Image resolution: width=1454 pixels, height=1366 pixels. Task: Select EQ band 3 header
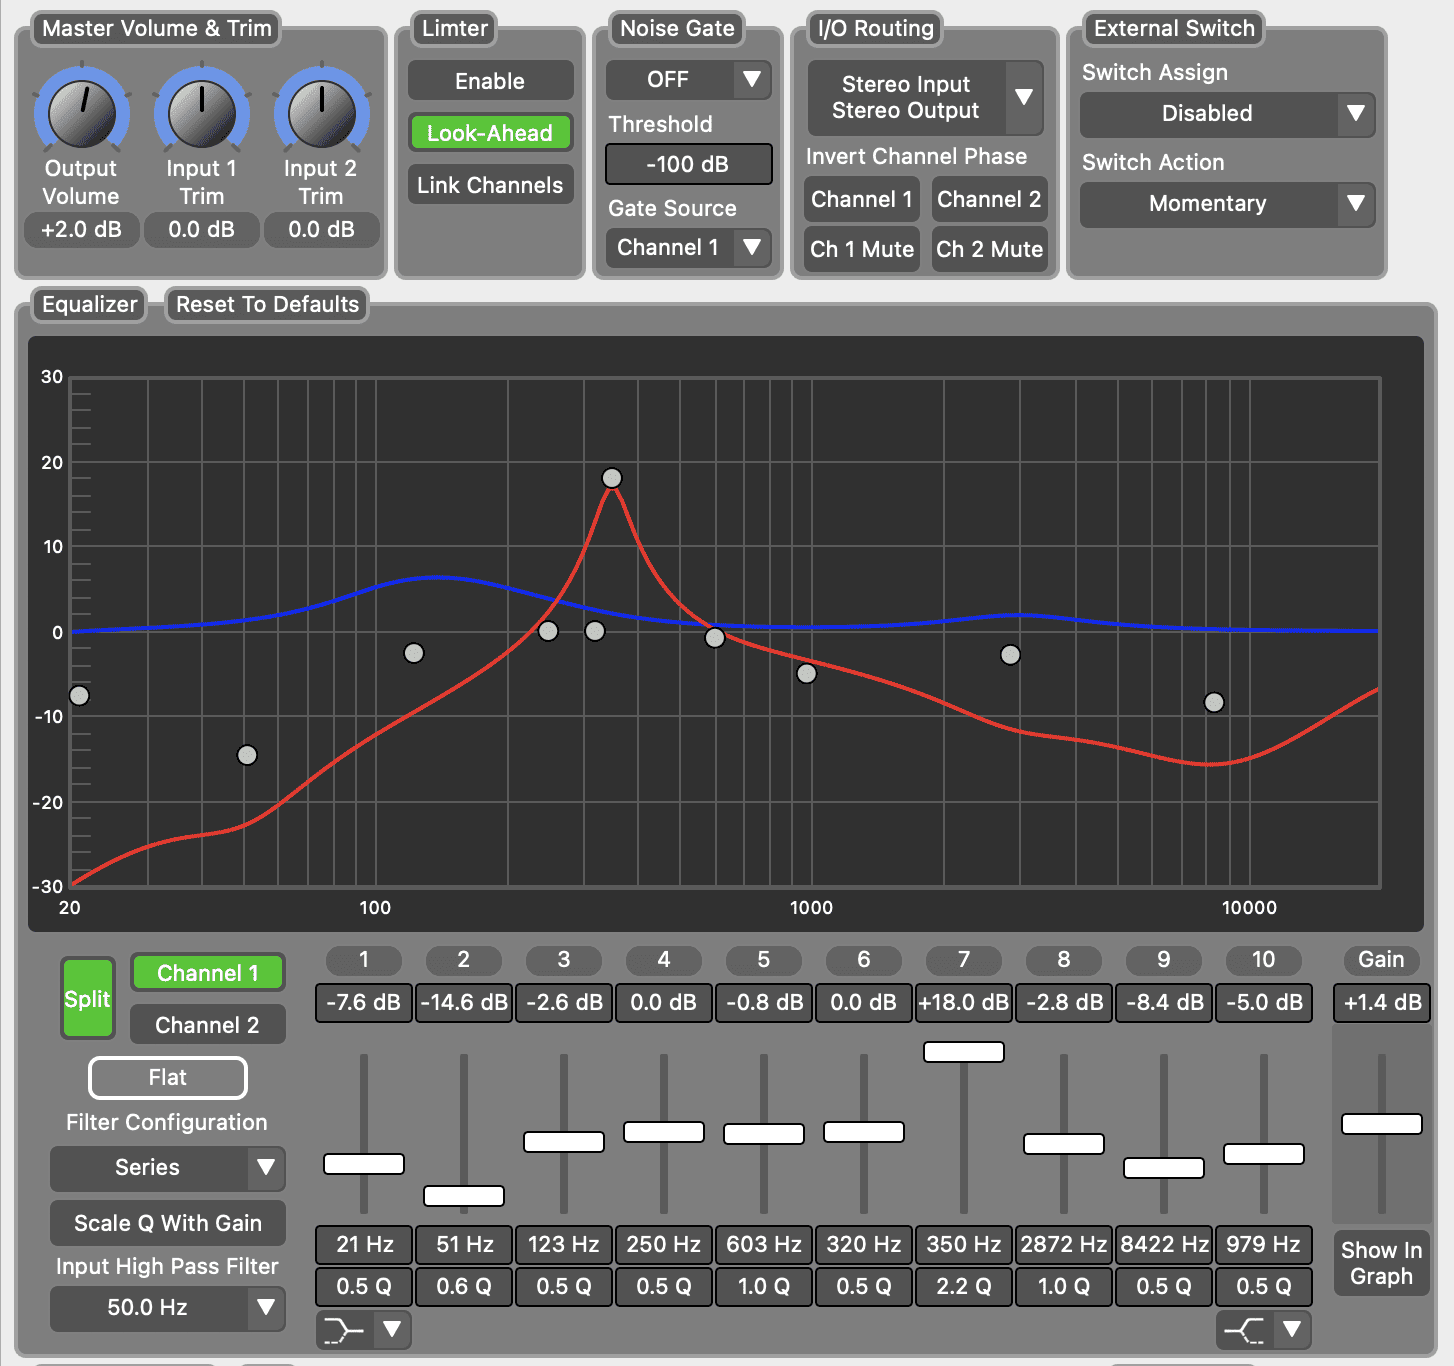564,960
